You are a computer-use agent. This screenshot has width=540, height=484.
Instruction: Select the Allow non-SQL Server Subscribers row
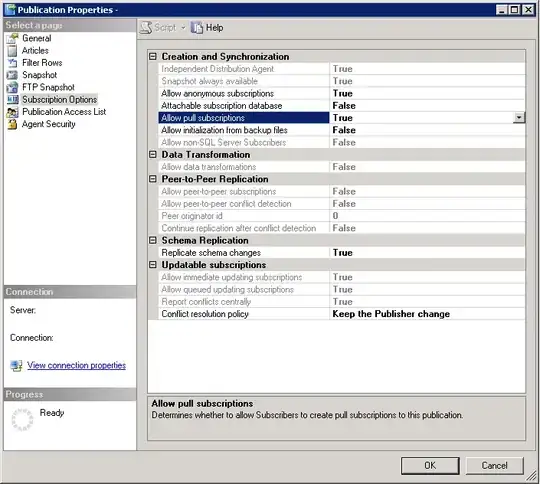[342, 143]
